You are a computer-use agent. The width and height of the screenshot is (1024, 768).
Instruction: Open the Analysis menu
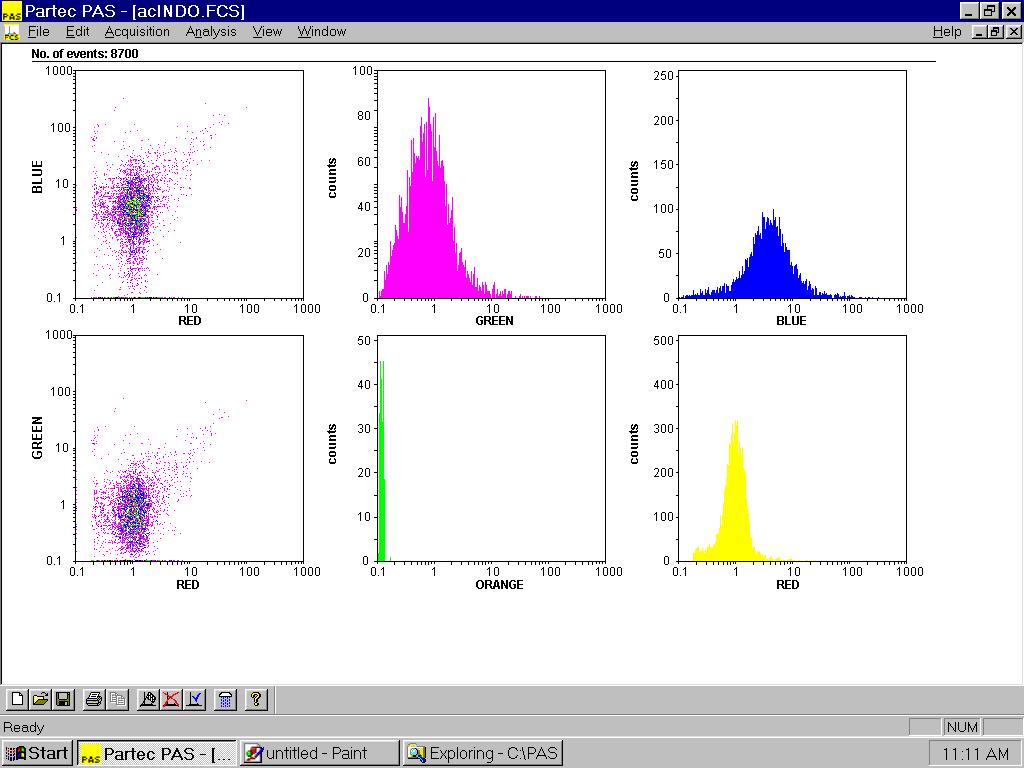tap(211, 32)
